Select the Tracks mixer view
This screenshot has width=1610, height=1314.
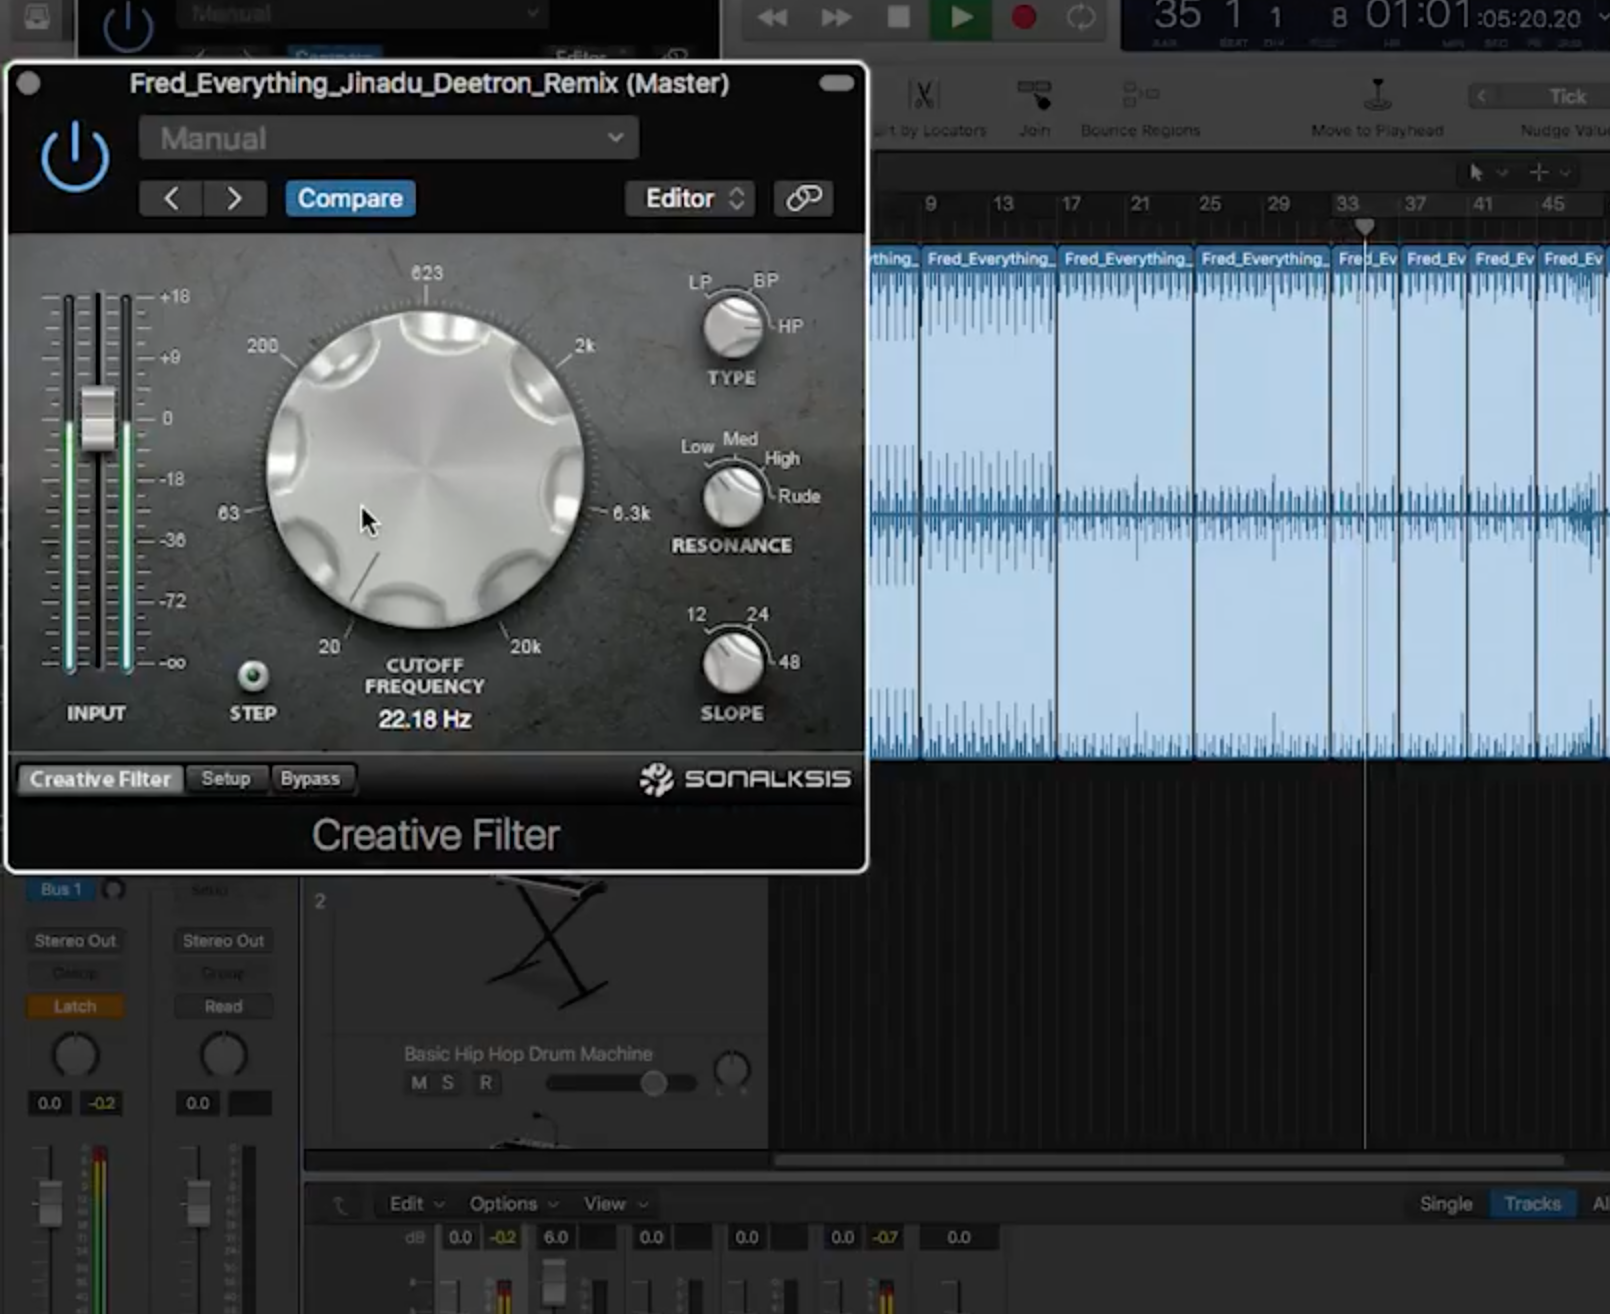[1533, 1204]
